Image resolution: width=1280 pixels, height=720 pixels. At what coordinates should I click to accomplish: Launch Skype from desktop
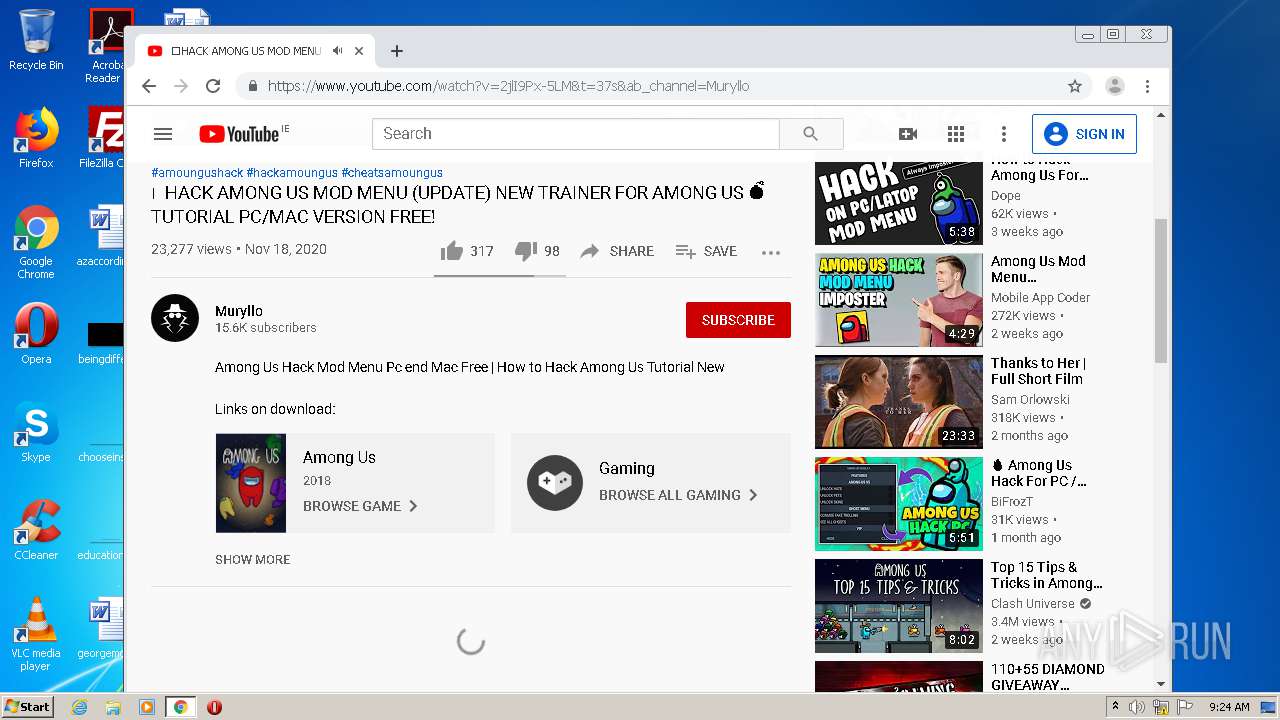point(36,432)
